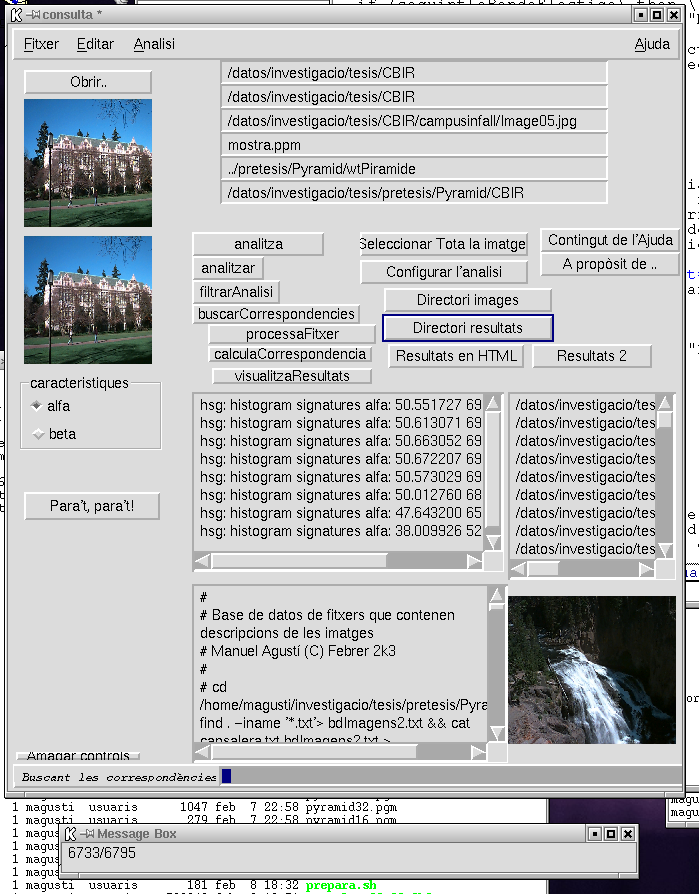Viewport: 699px width, 894px height.
Task: Open the Editar menu
Action: [x=95, y=44]
